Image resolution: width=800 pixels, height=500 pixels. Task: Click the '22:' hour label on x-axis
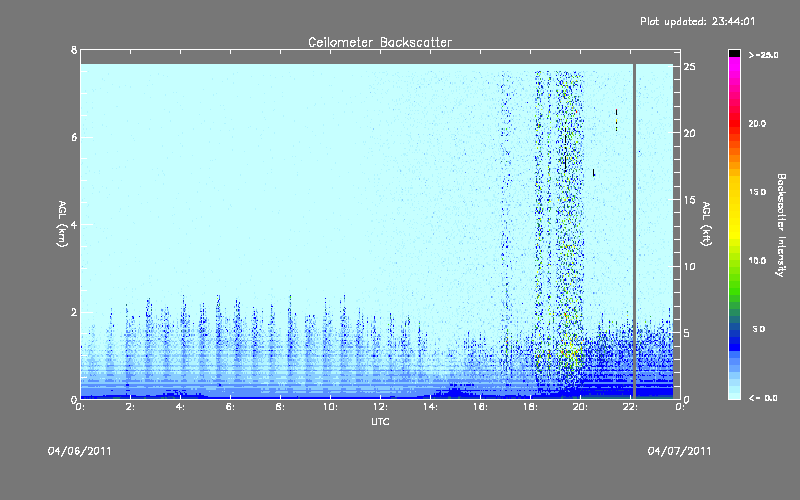630,407
